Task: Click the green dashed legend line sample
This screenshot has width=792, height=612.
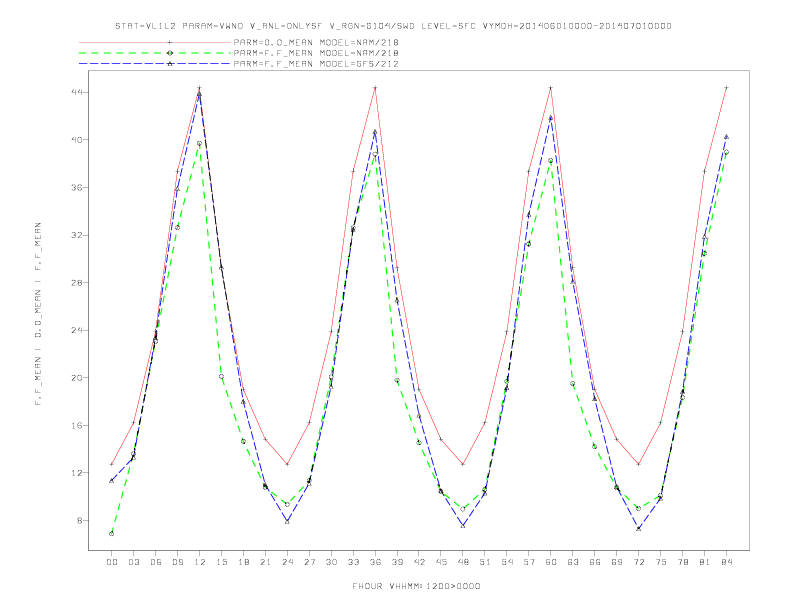Action: point(155,53)
